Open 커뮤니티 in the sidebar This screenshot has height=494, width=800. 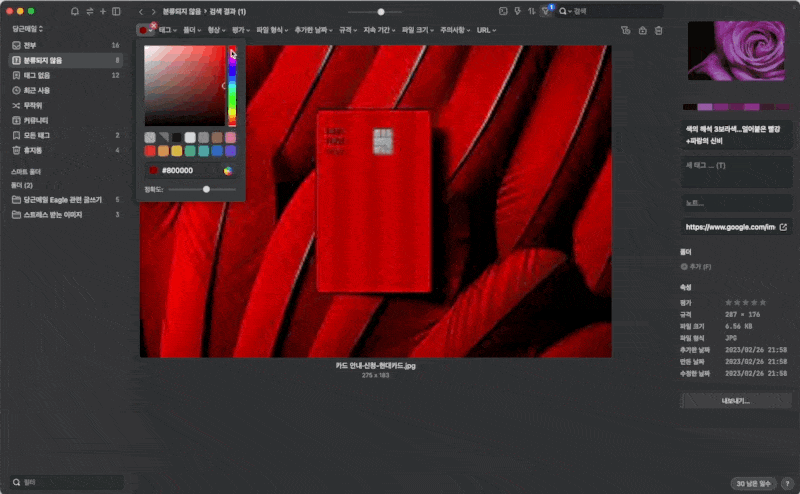[x=66, y=120]
